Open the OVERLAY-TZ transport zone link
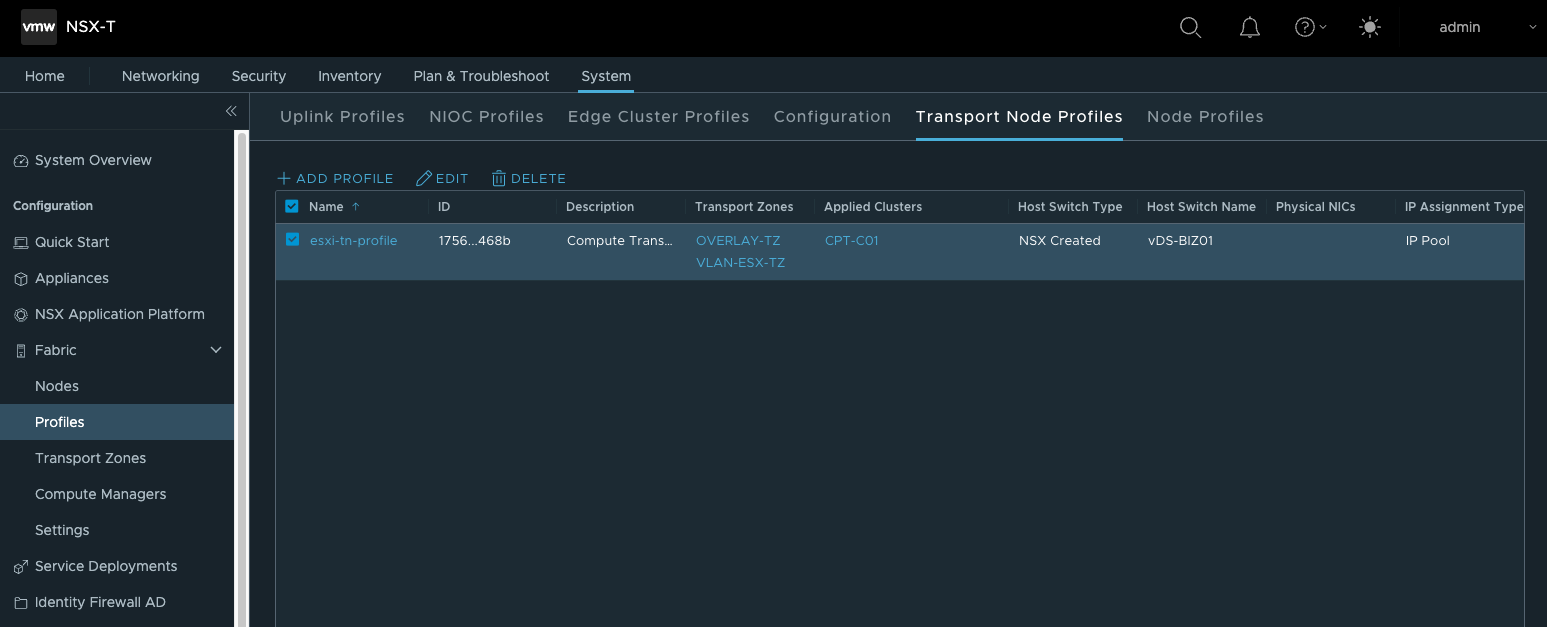This screenshot has width=1547, height=627. (738, 240)
